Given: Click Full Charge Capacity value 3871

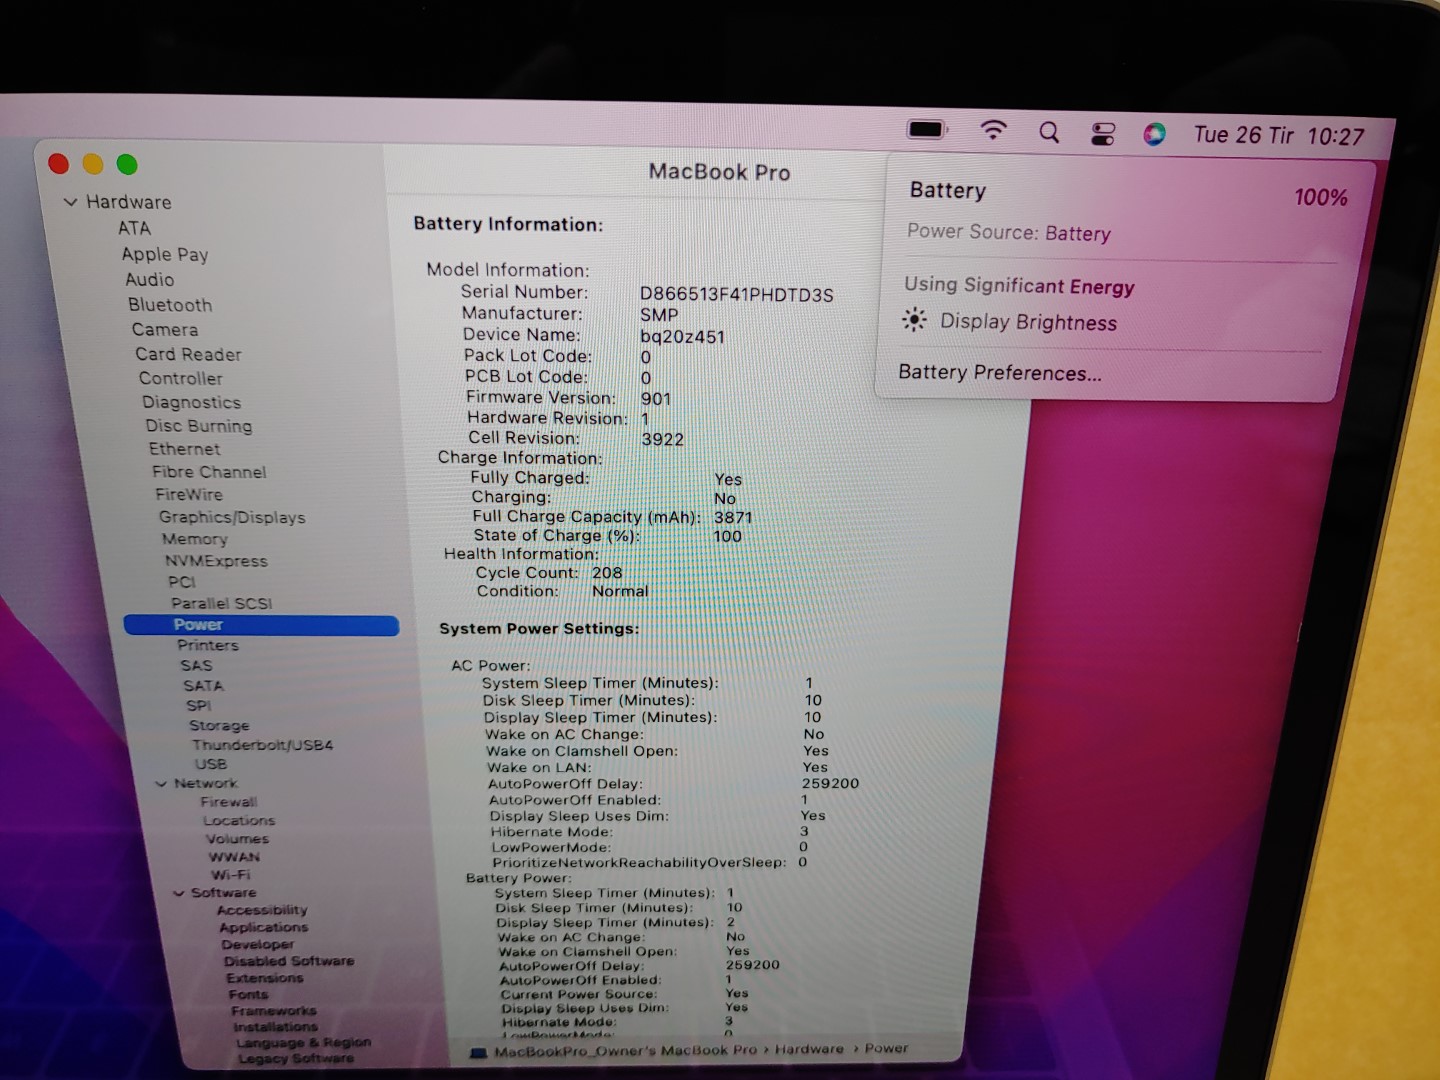Looking at the screenshot, I should tap(733, 517).
